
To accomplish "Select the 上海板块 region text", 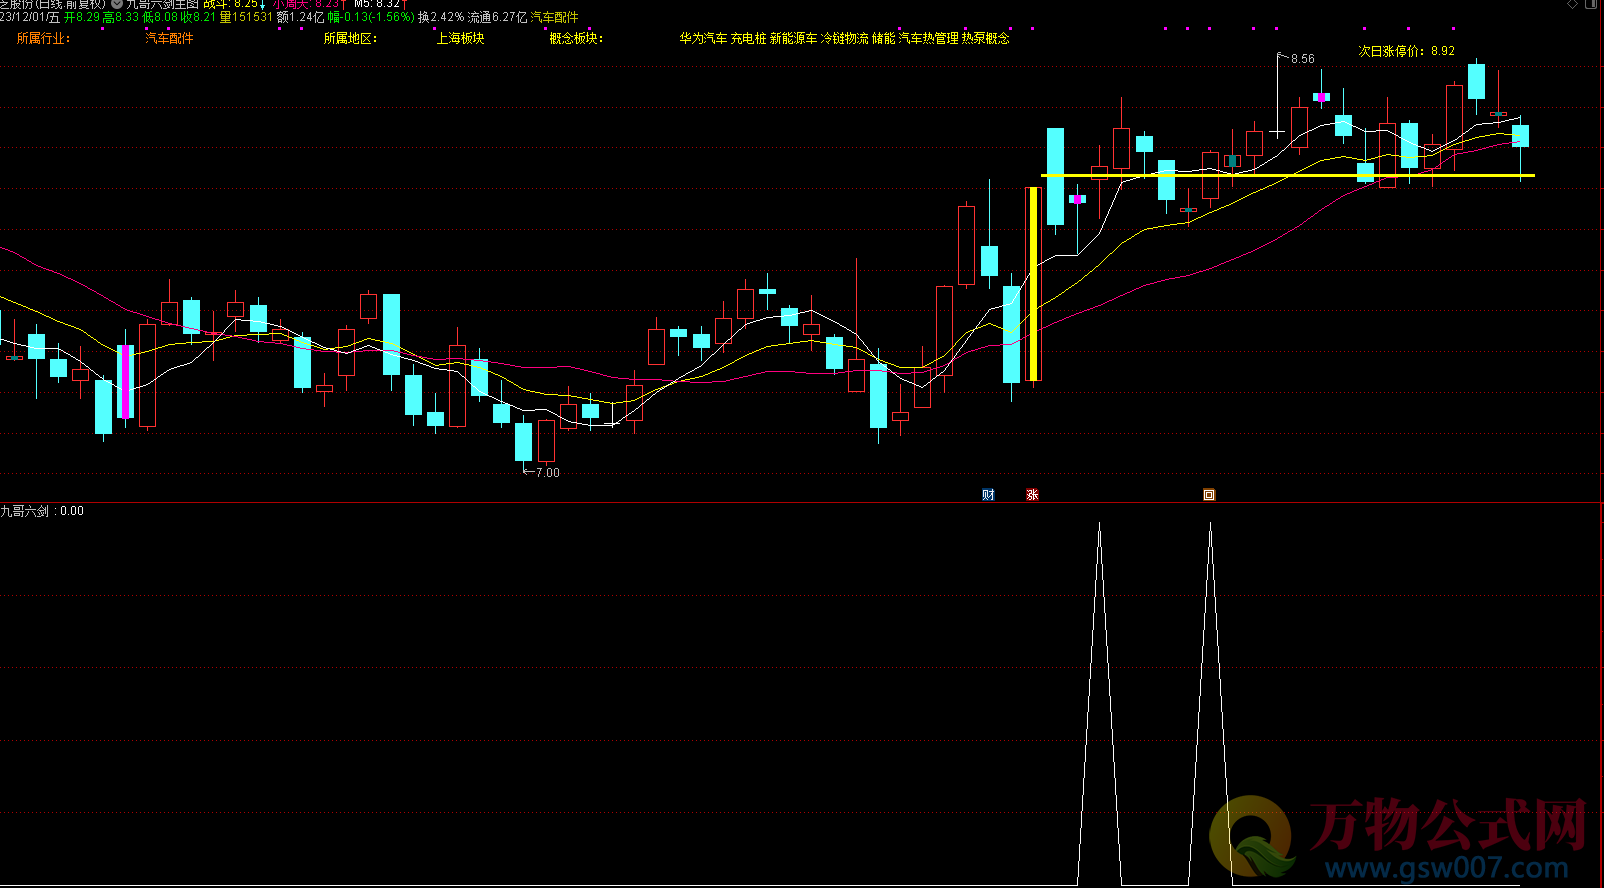I will [461, 38].
